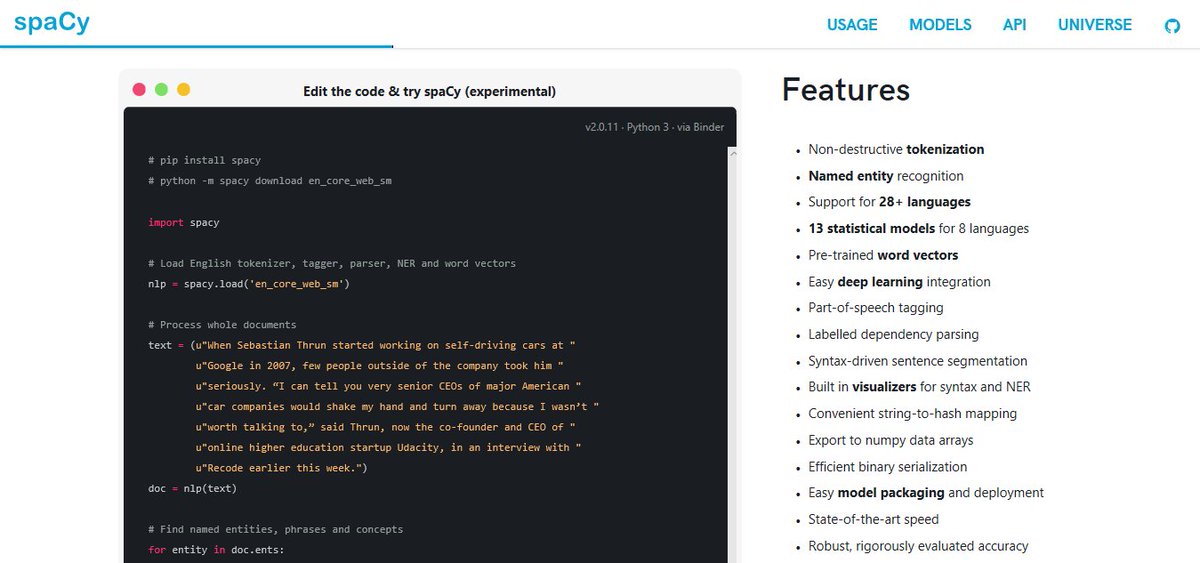Click the code editor vertical scrollbar
The image size is (1200, 563).
coord(731,354)
